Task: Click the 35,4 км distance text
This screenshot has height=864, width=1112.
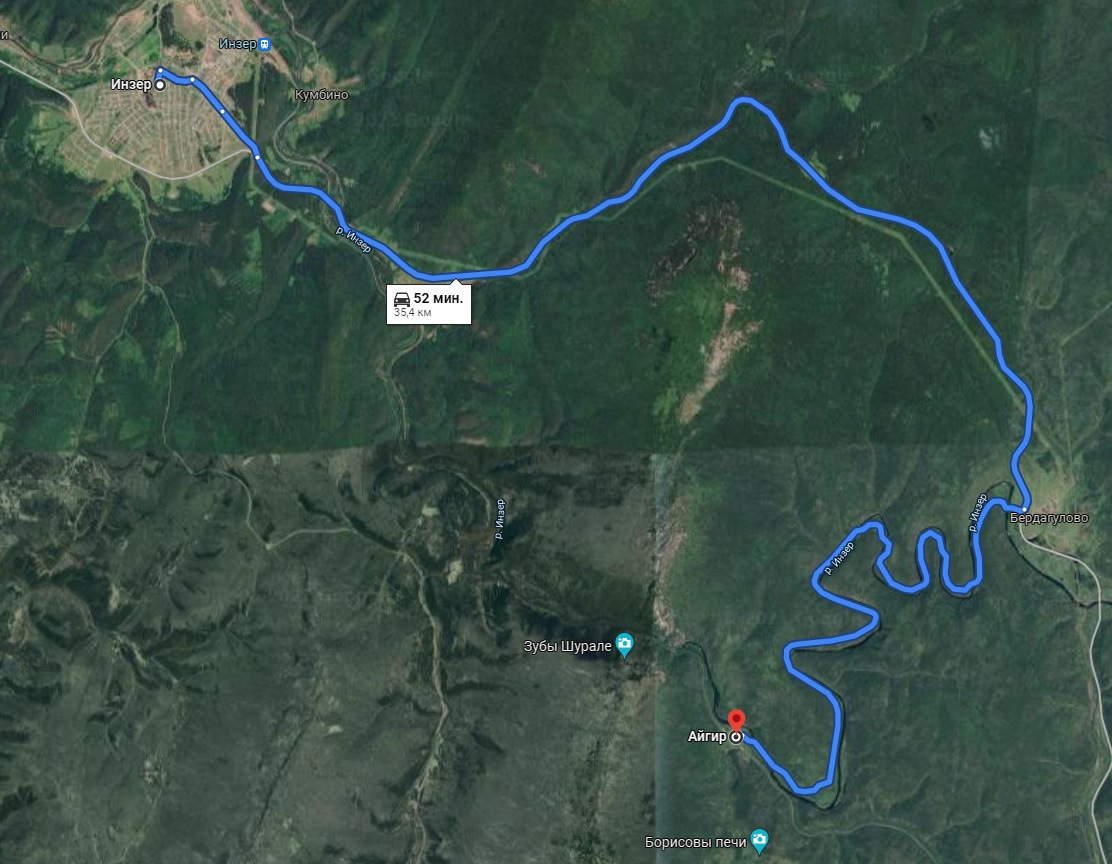Action: click(413, 313)
